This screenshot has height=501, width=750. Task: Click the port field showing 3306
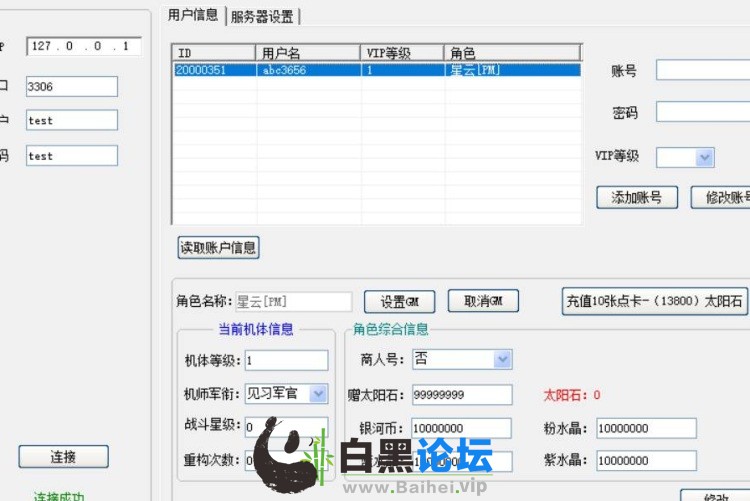72,87
